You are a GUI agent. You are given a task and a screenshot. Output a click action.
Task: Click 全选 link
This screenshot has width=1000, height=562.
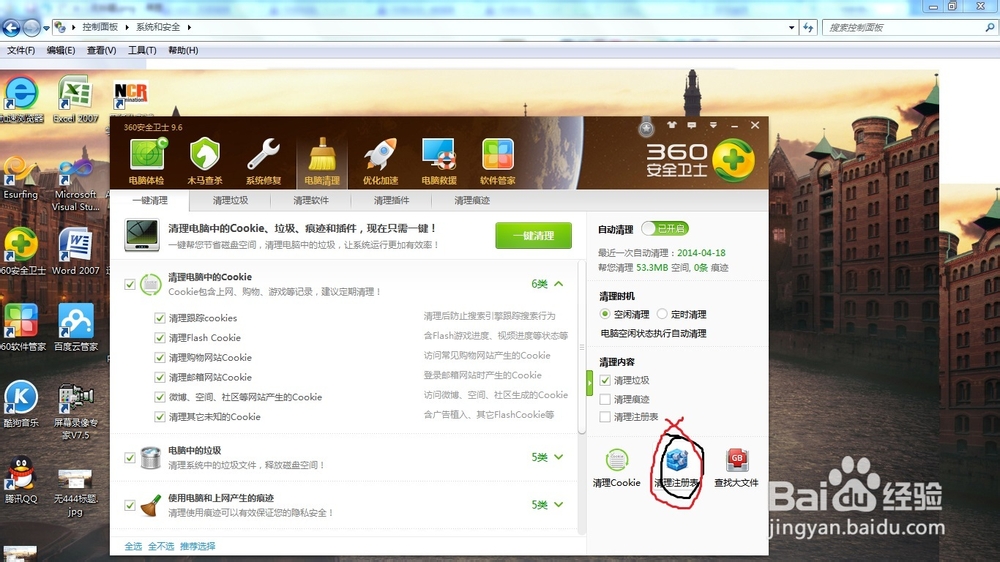(133, 546)
